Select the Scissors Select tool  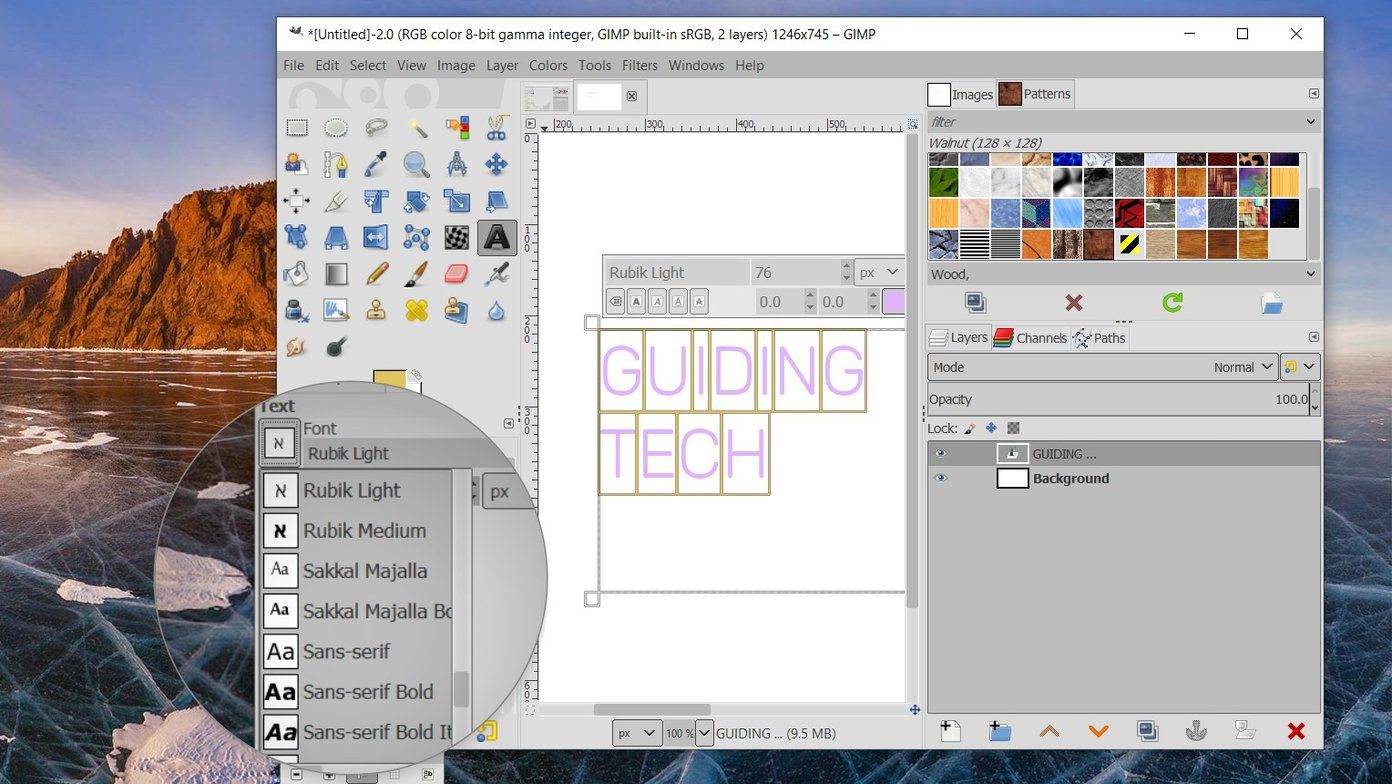point(496,128)
